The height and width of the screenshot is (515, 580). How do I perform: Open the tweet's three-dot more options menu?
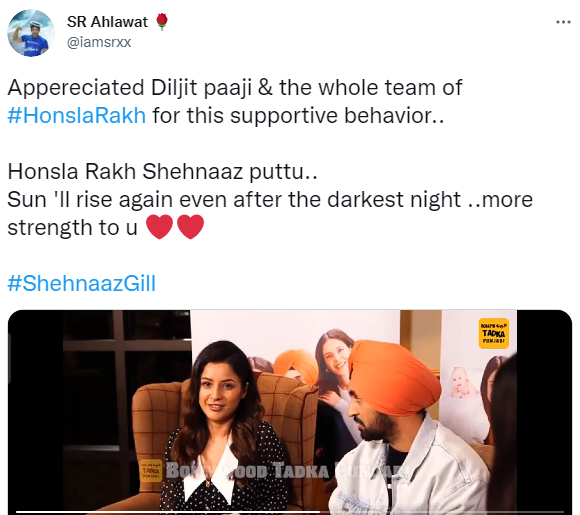coord(563,23)
